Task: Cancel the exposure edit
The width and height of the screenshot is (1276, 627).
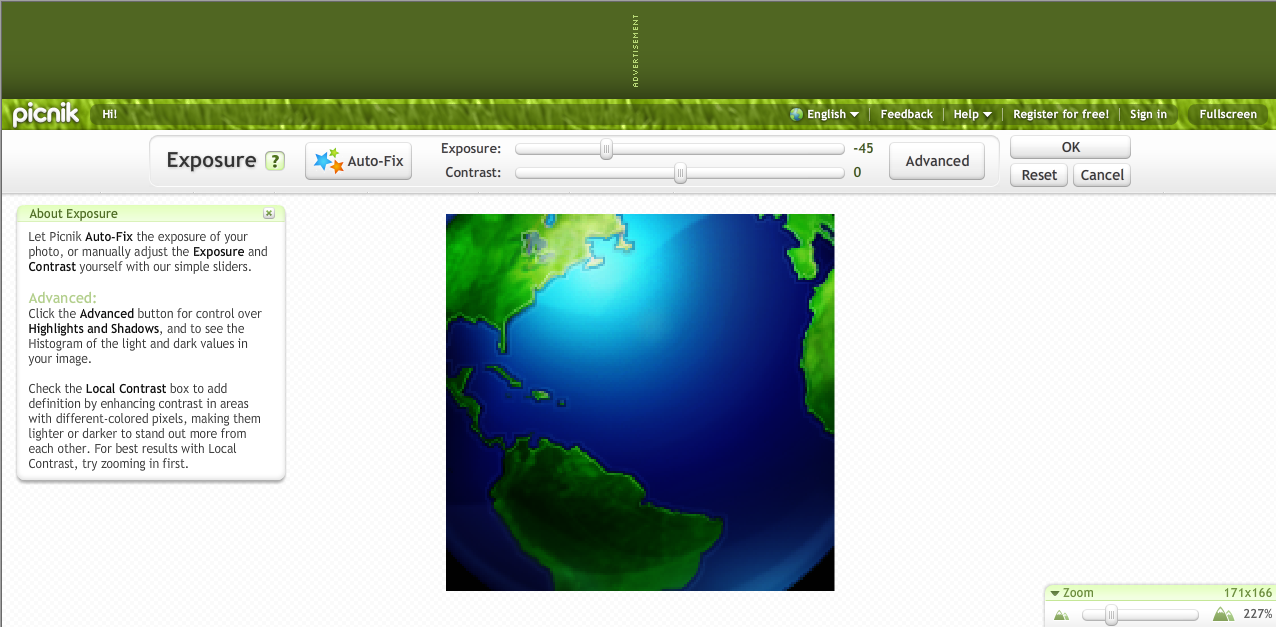Action: click(1102, 175)
